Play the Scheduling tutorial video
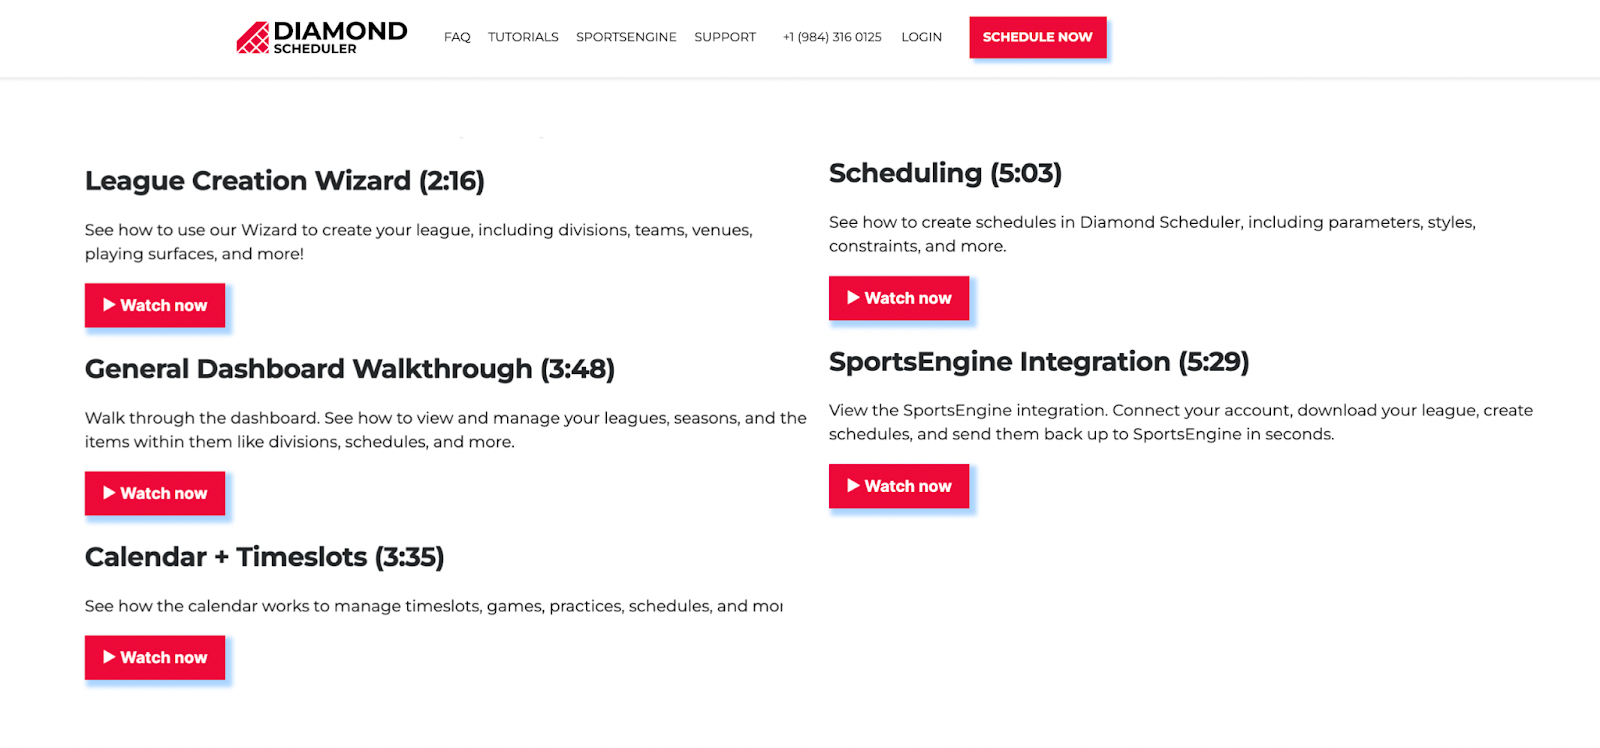The width and height of the screenshot is (1600, 748). (899, 298)
